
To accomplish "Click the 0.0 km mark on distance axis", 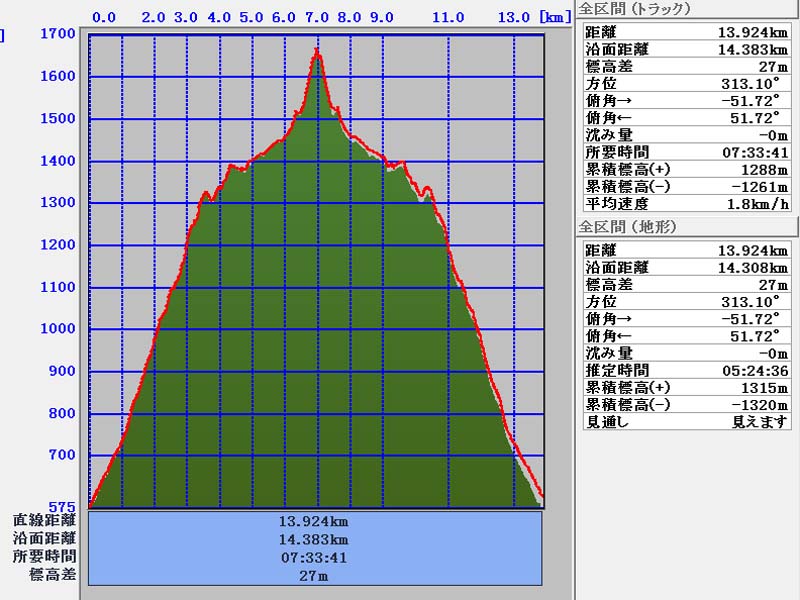I will pos(104,17).
